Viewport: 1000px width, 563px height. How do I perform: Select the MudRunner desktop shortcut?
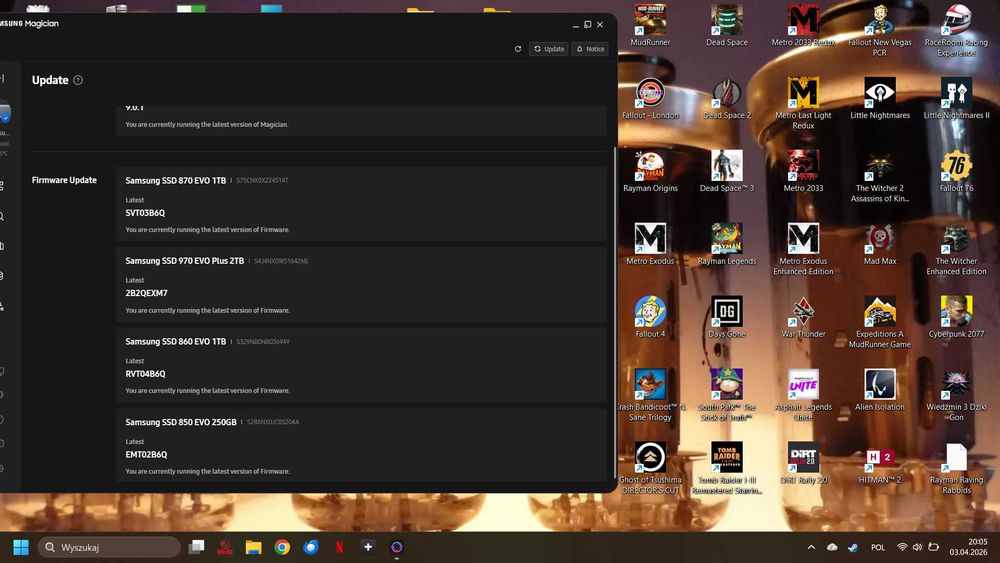coord(650,26)
